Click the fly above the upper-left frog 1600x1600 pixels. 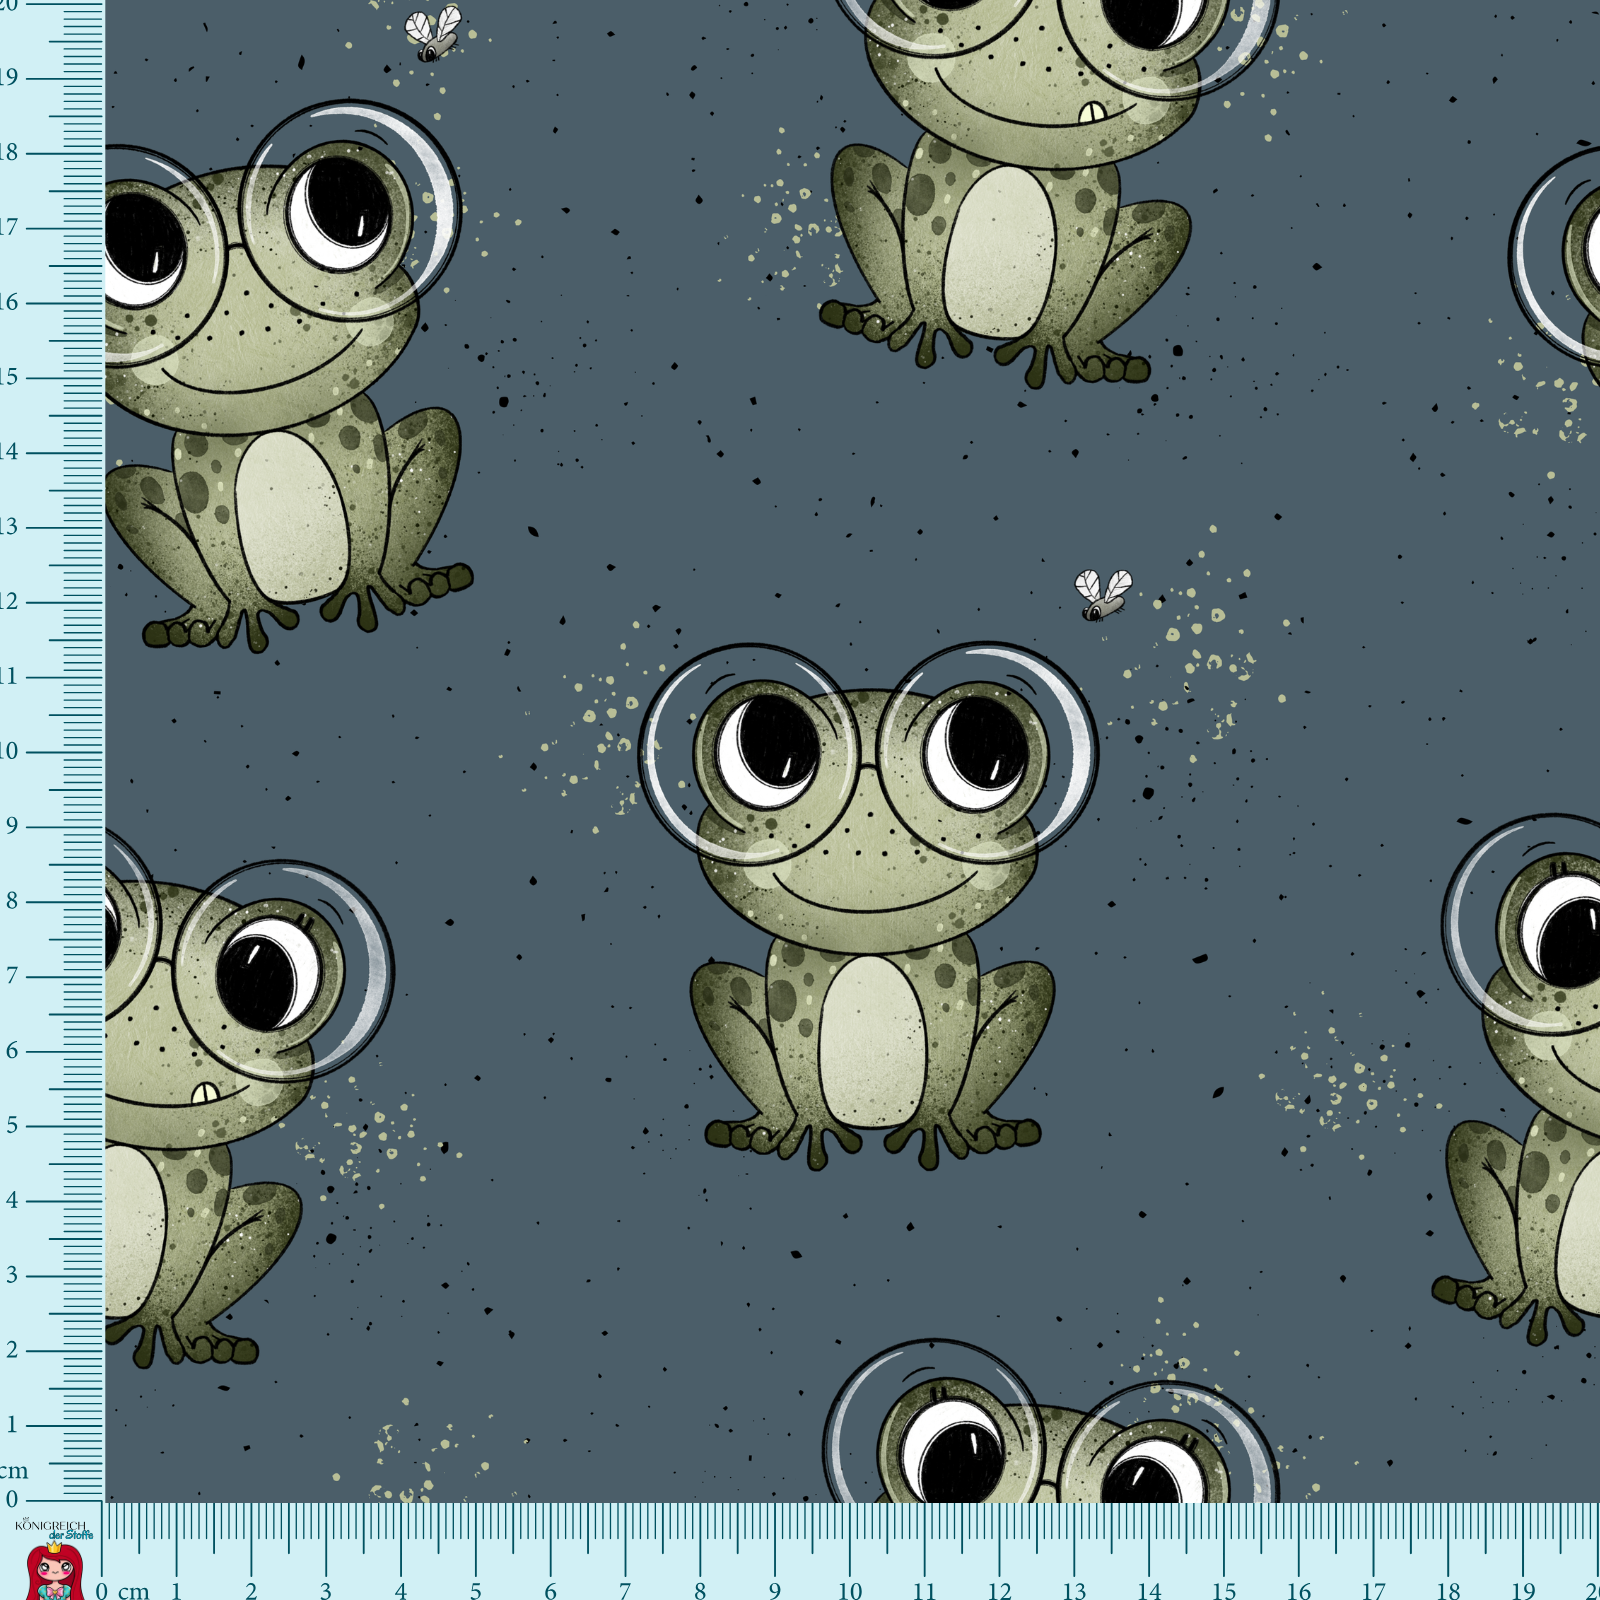click(x=433, y=33)
